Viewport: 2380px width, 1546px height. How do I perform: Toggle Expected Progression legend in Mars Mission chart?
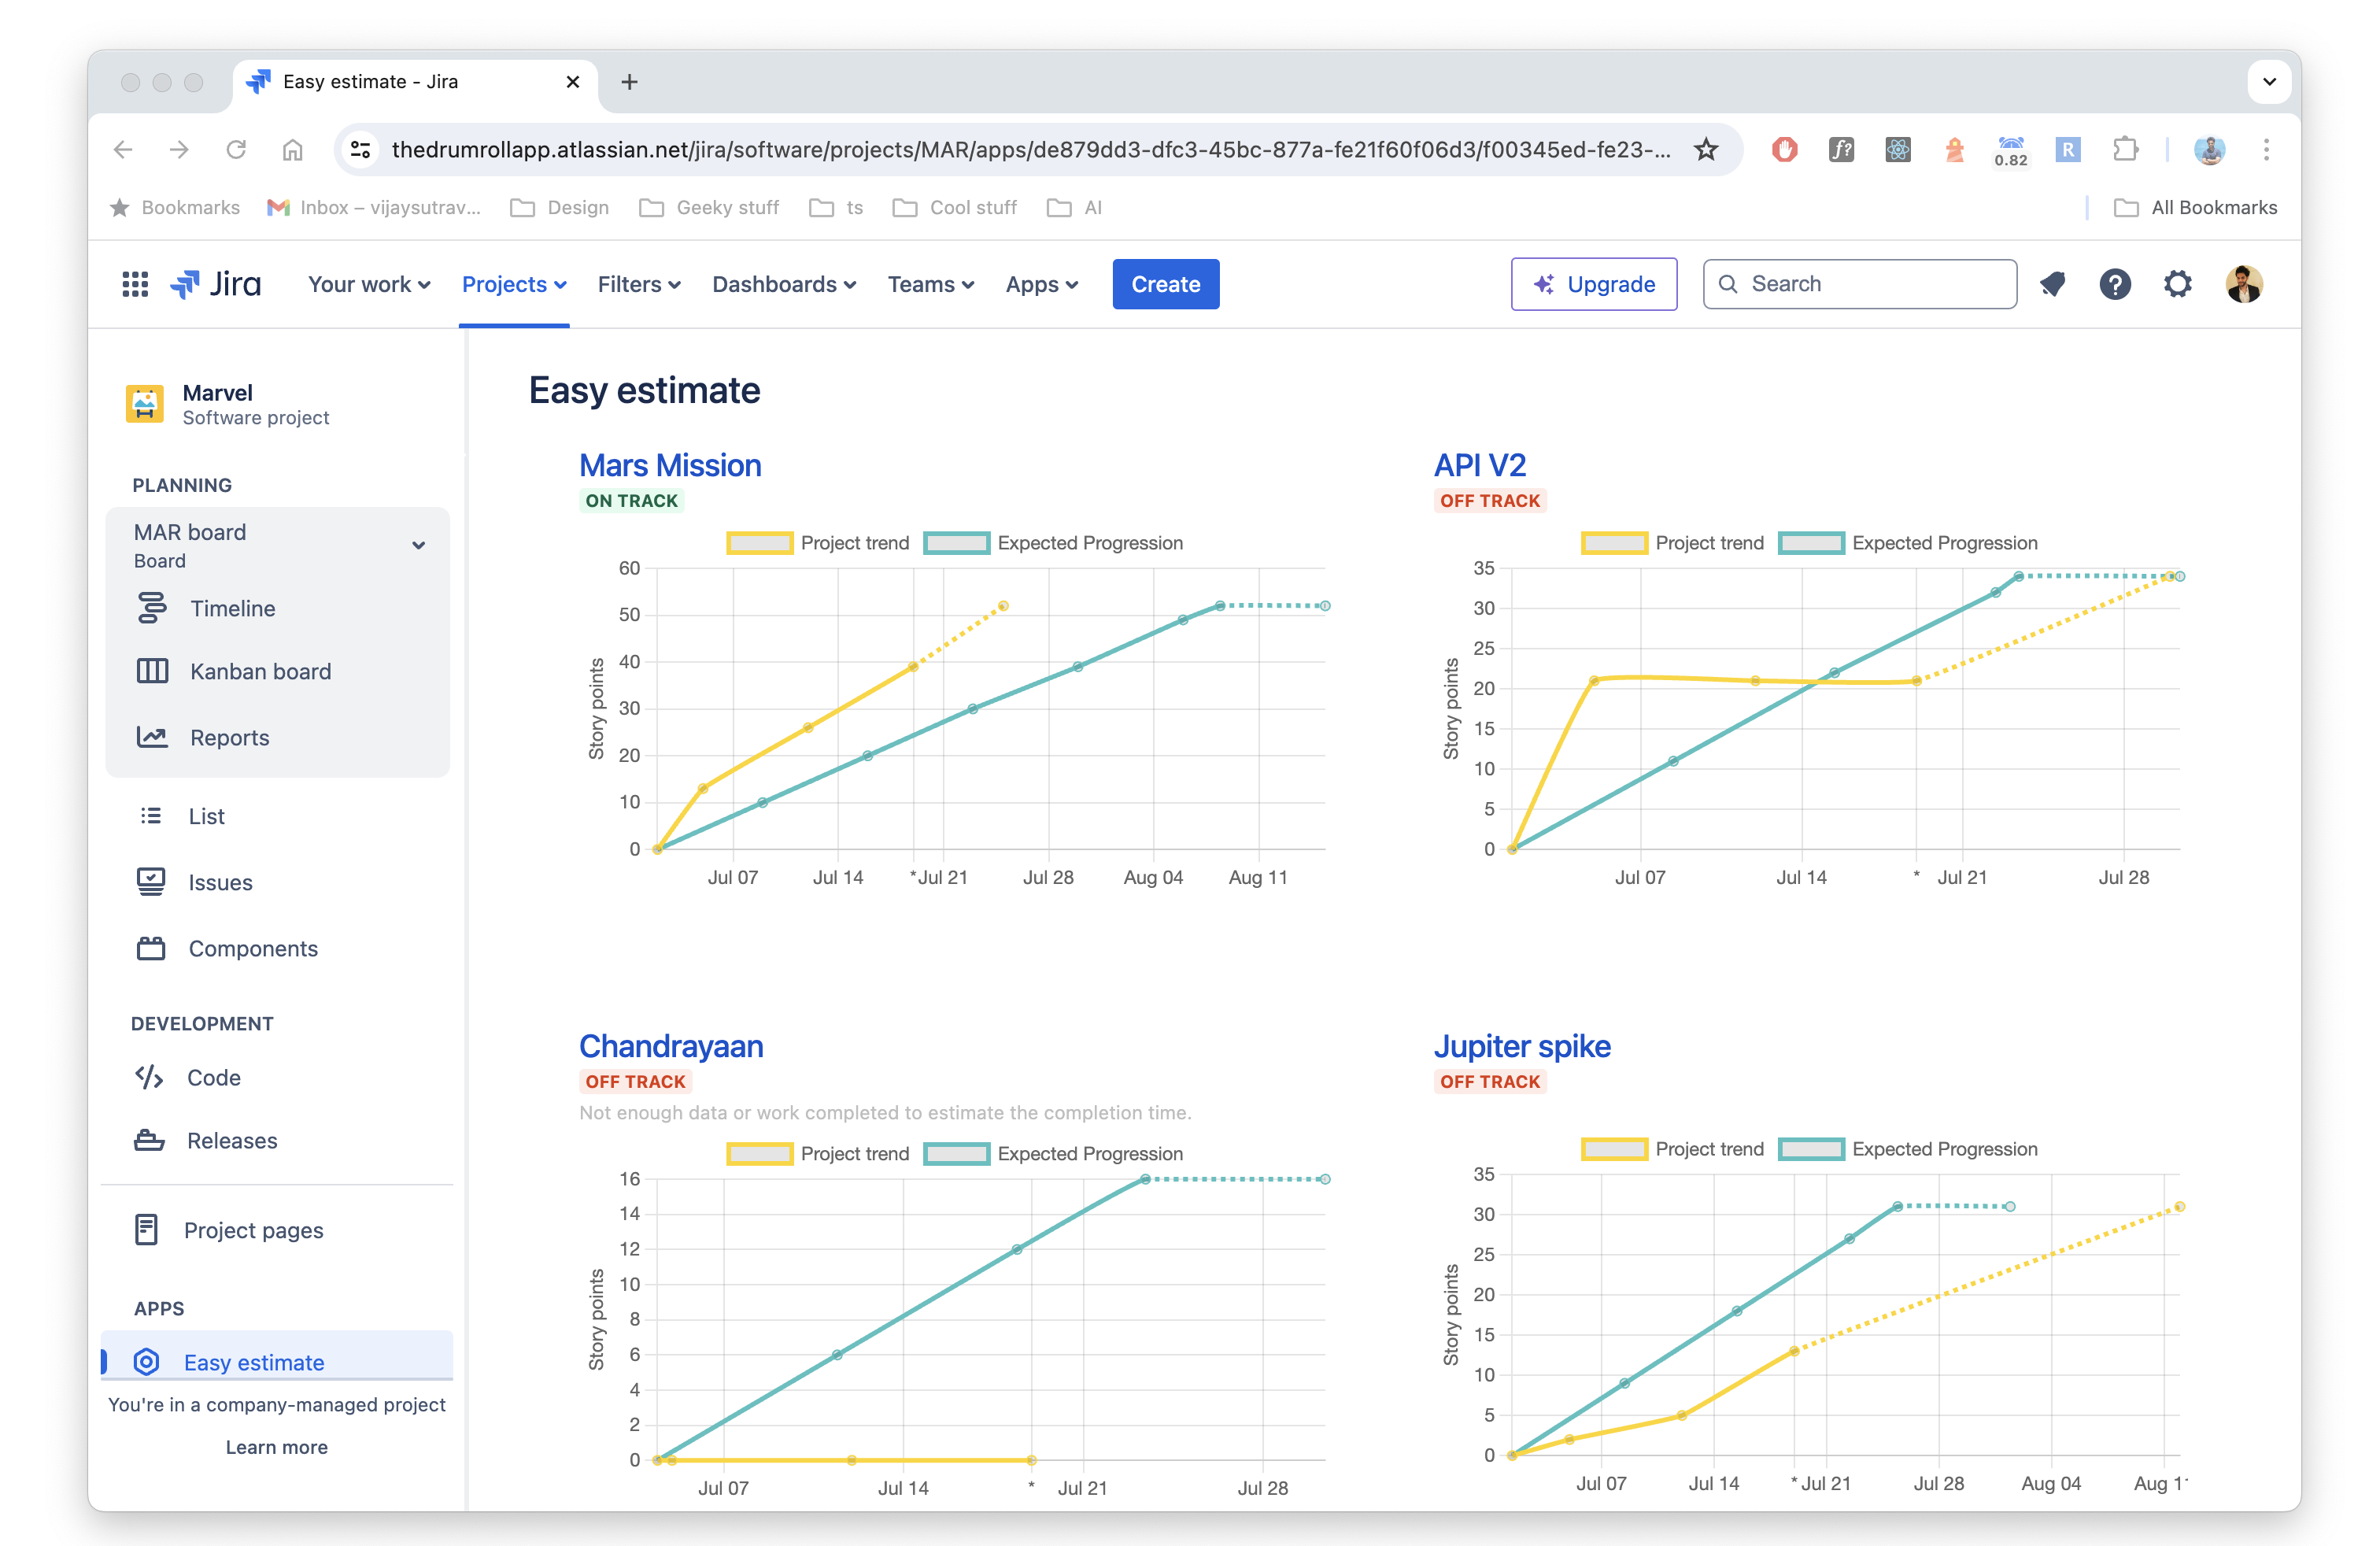[1054, 543]
